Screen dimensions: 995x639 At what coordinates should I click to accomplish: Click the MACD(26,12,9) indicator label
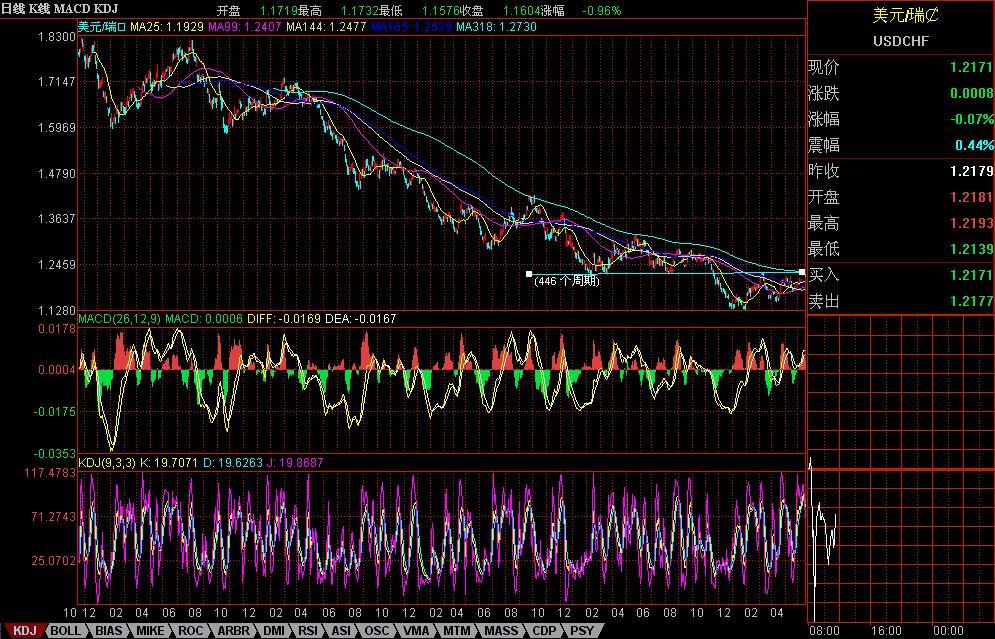coord(119,319)
